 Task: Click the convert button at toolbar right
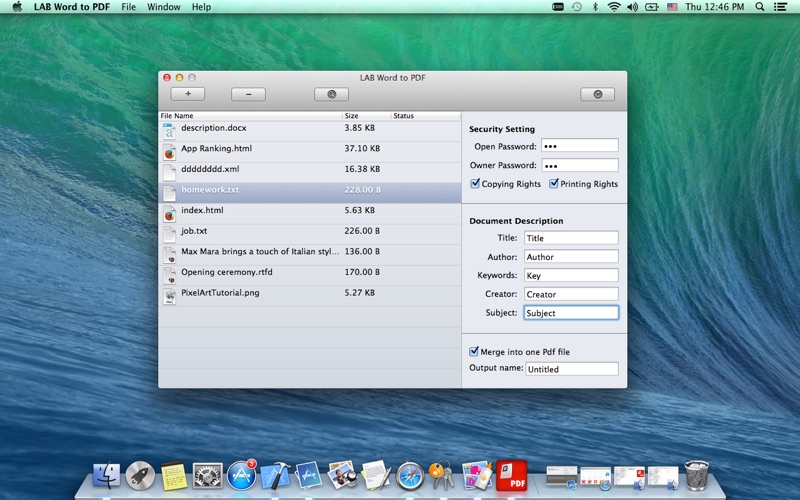[x=597, y=94]
